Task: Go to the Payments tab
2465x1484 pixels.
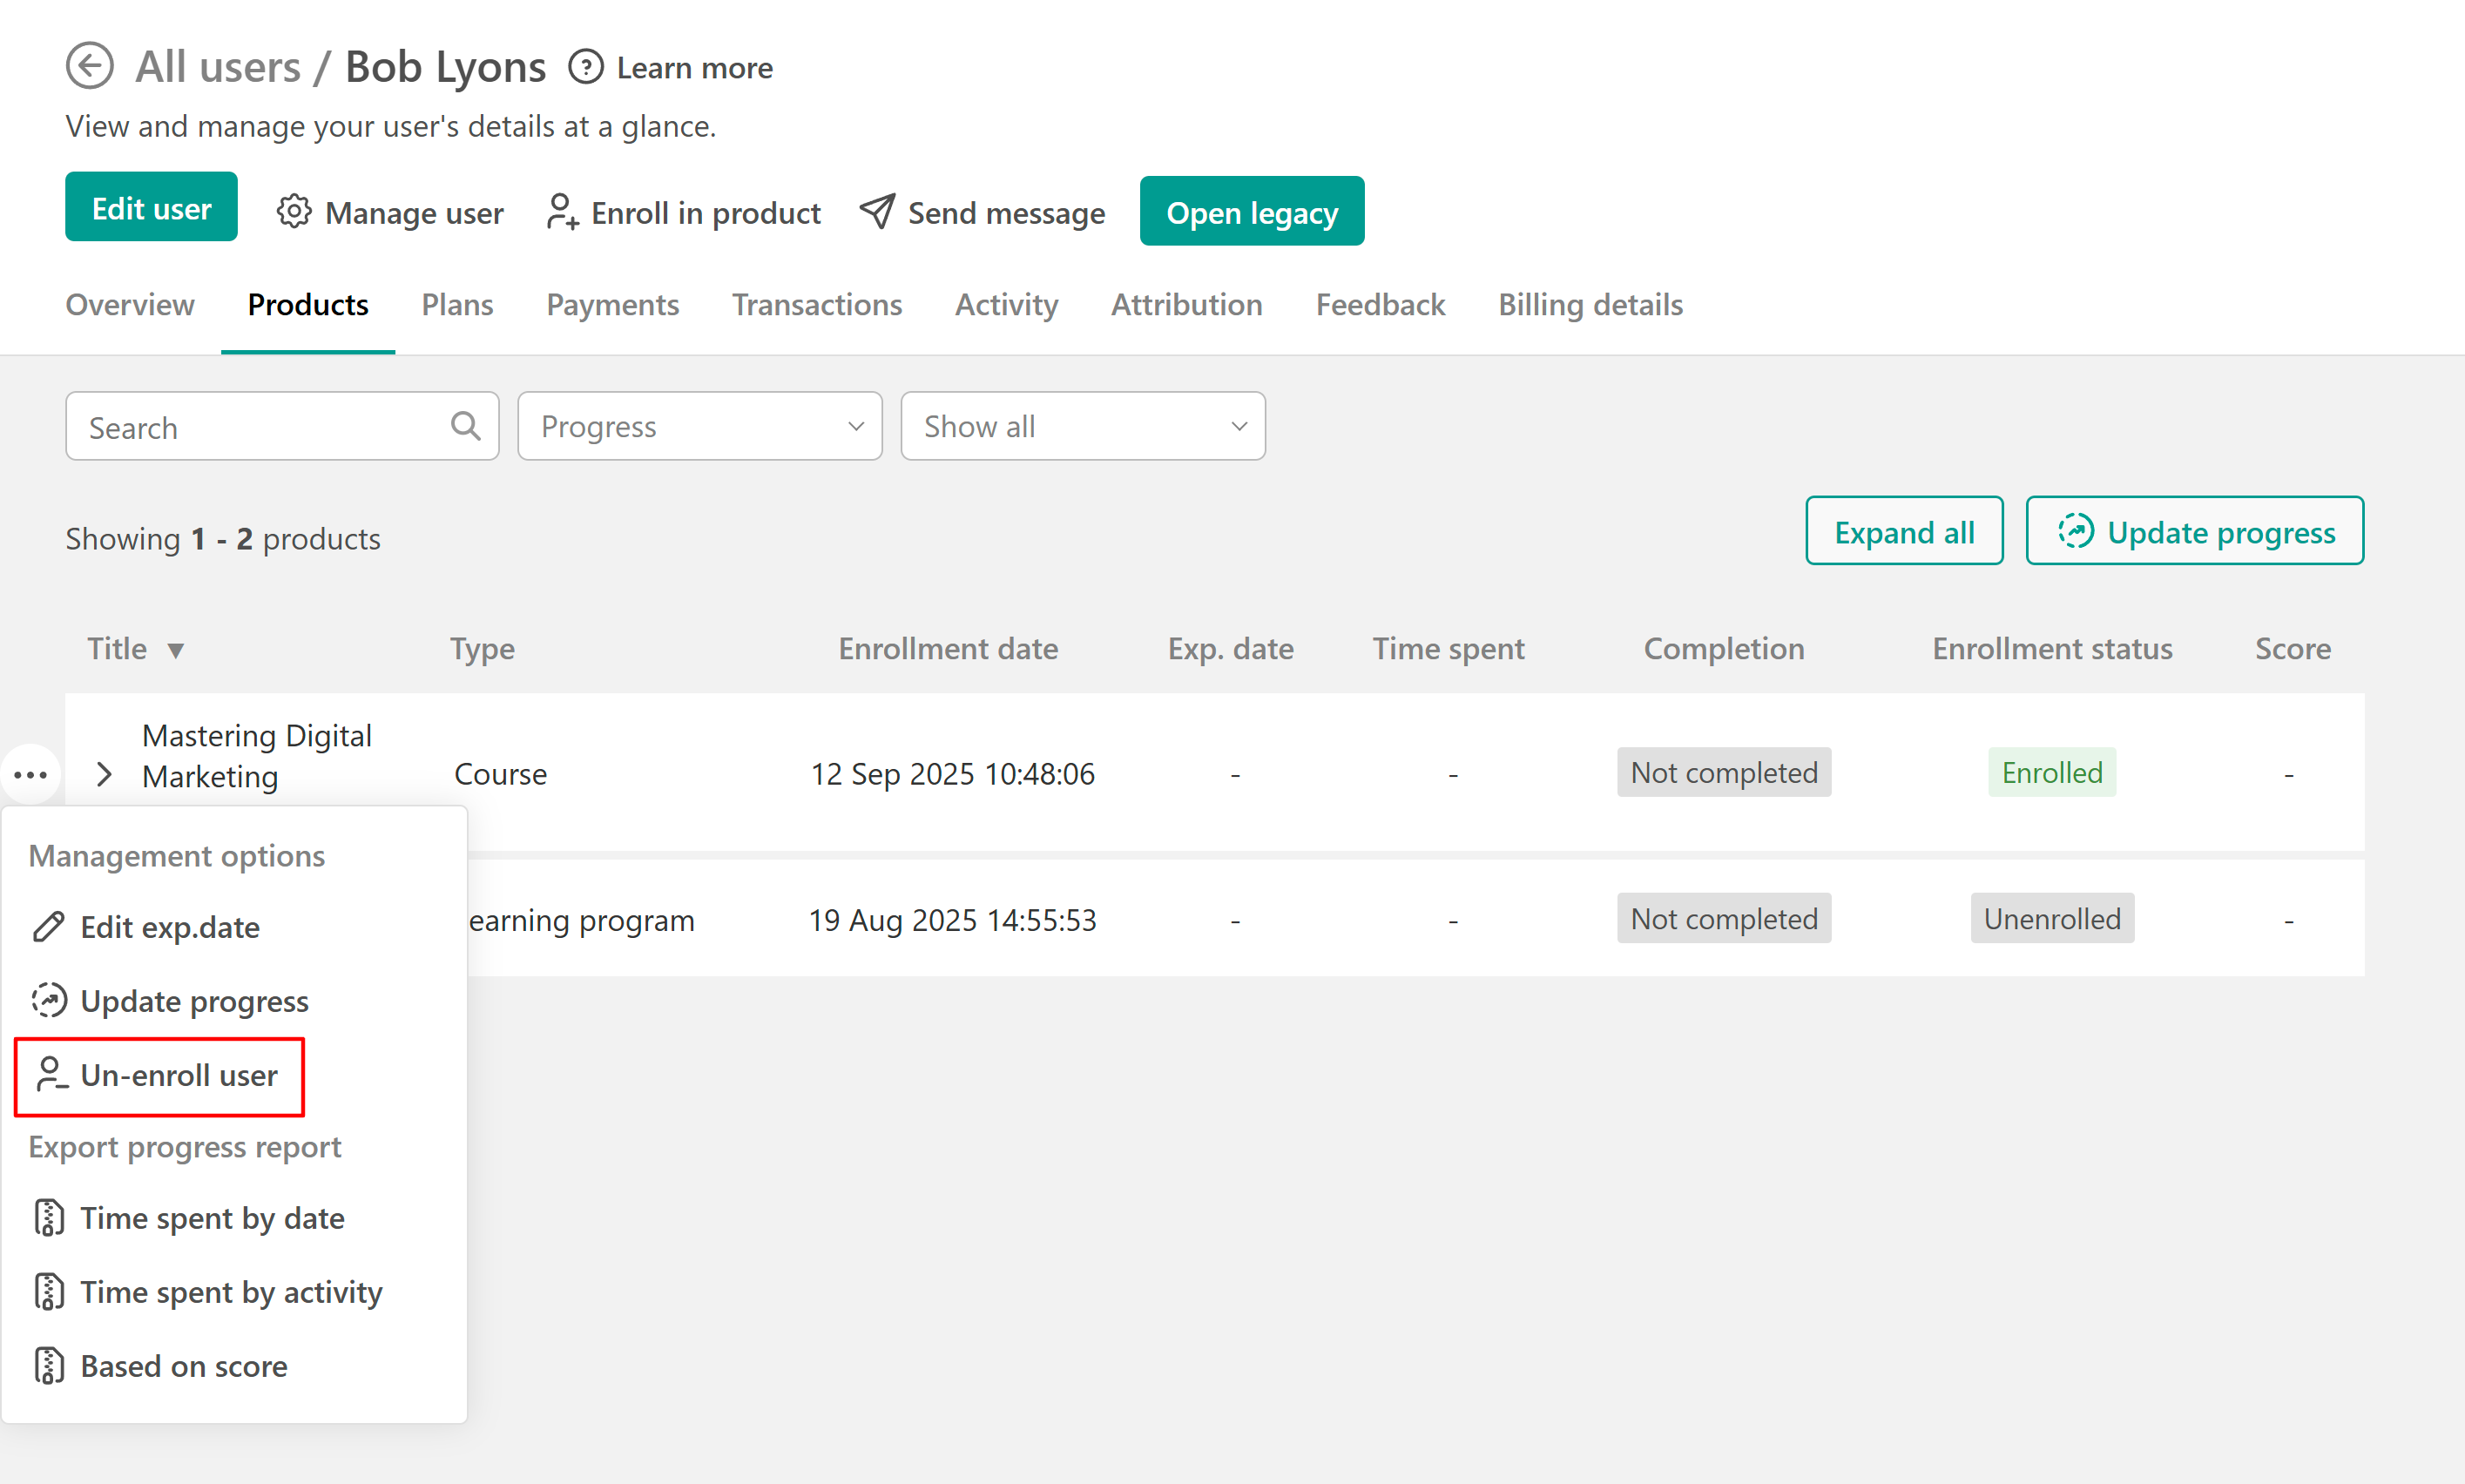Action: pos(613,305)
